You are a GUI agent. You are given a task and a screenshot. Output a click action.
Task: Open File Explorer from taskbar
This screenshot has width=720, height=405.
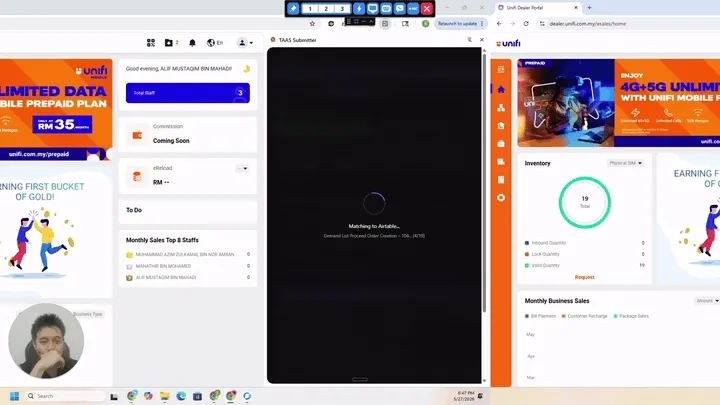pyautogui.click(x=164, y=396)
